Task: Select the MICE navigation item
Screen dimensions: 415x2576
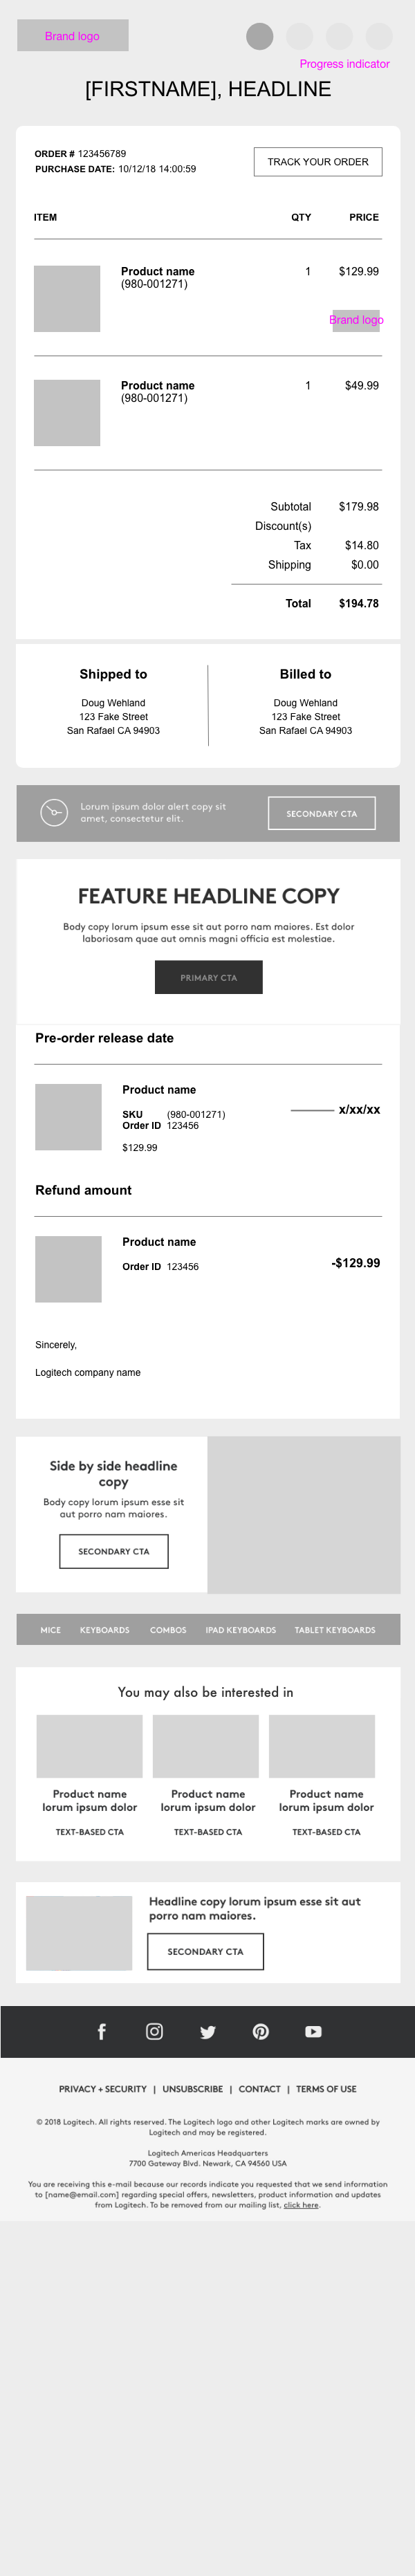Action: coord(50,1630)
